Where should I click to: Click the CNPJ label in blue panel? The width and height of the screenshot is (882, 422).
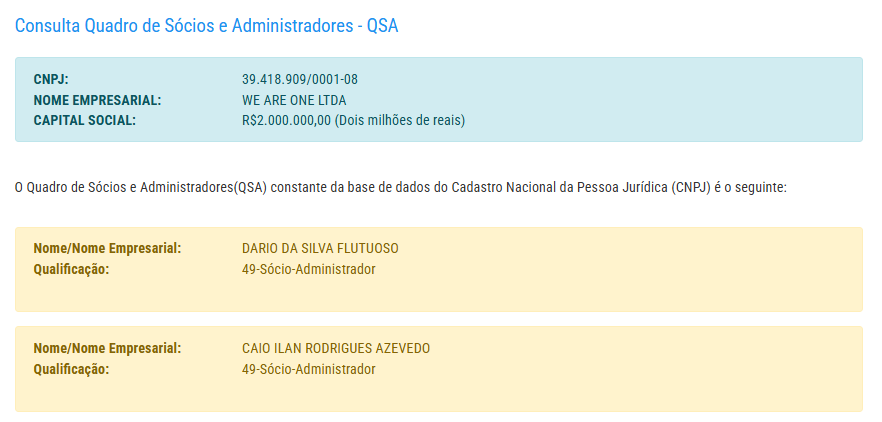(x=51, y=79)
